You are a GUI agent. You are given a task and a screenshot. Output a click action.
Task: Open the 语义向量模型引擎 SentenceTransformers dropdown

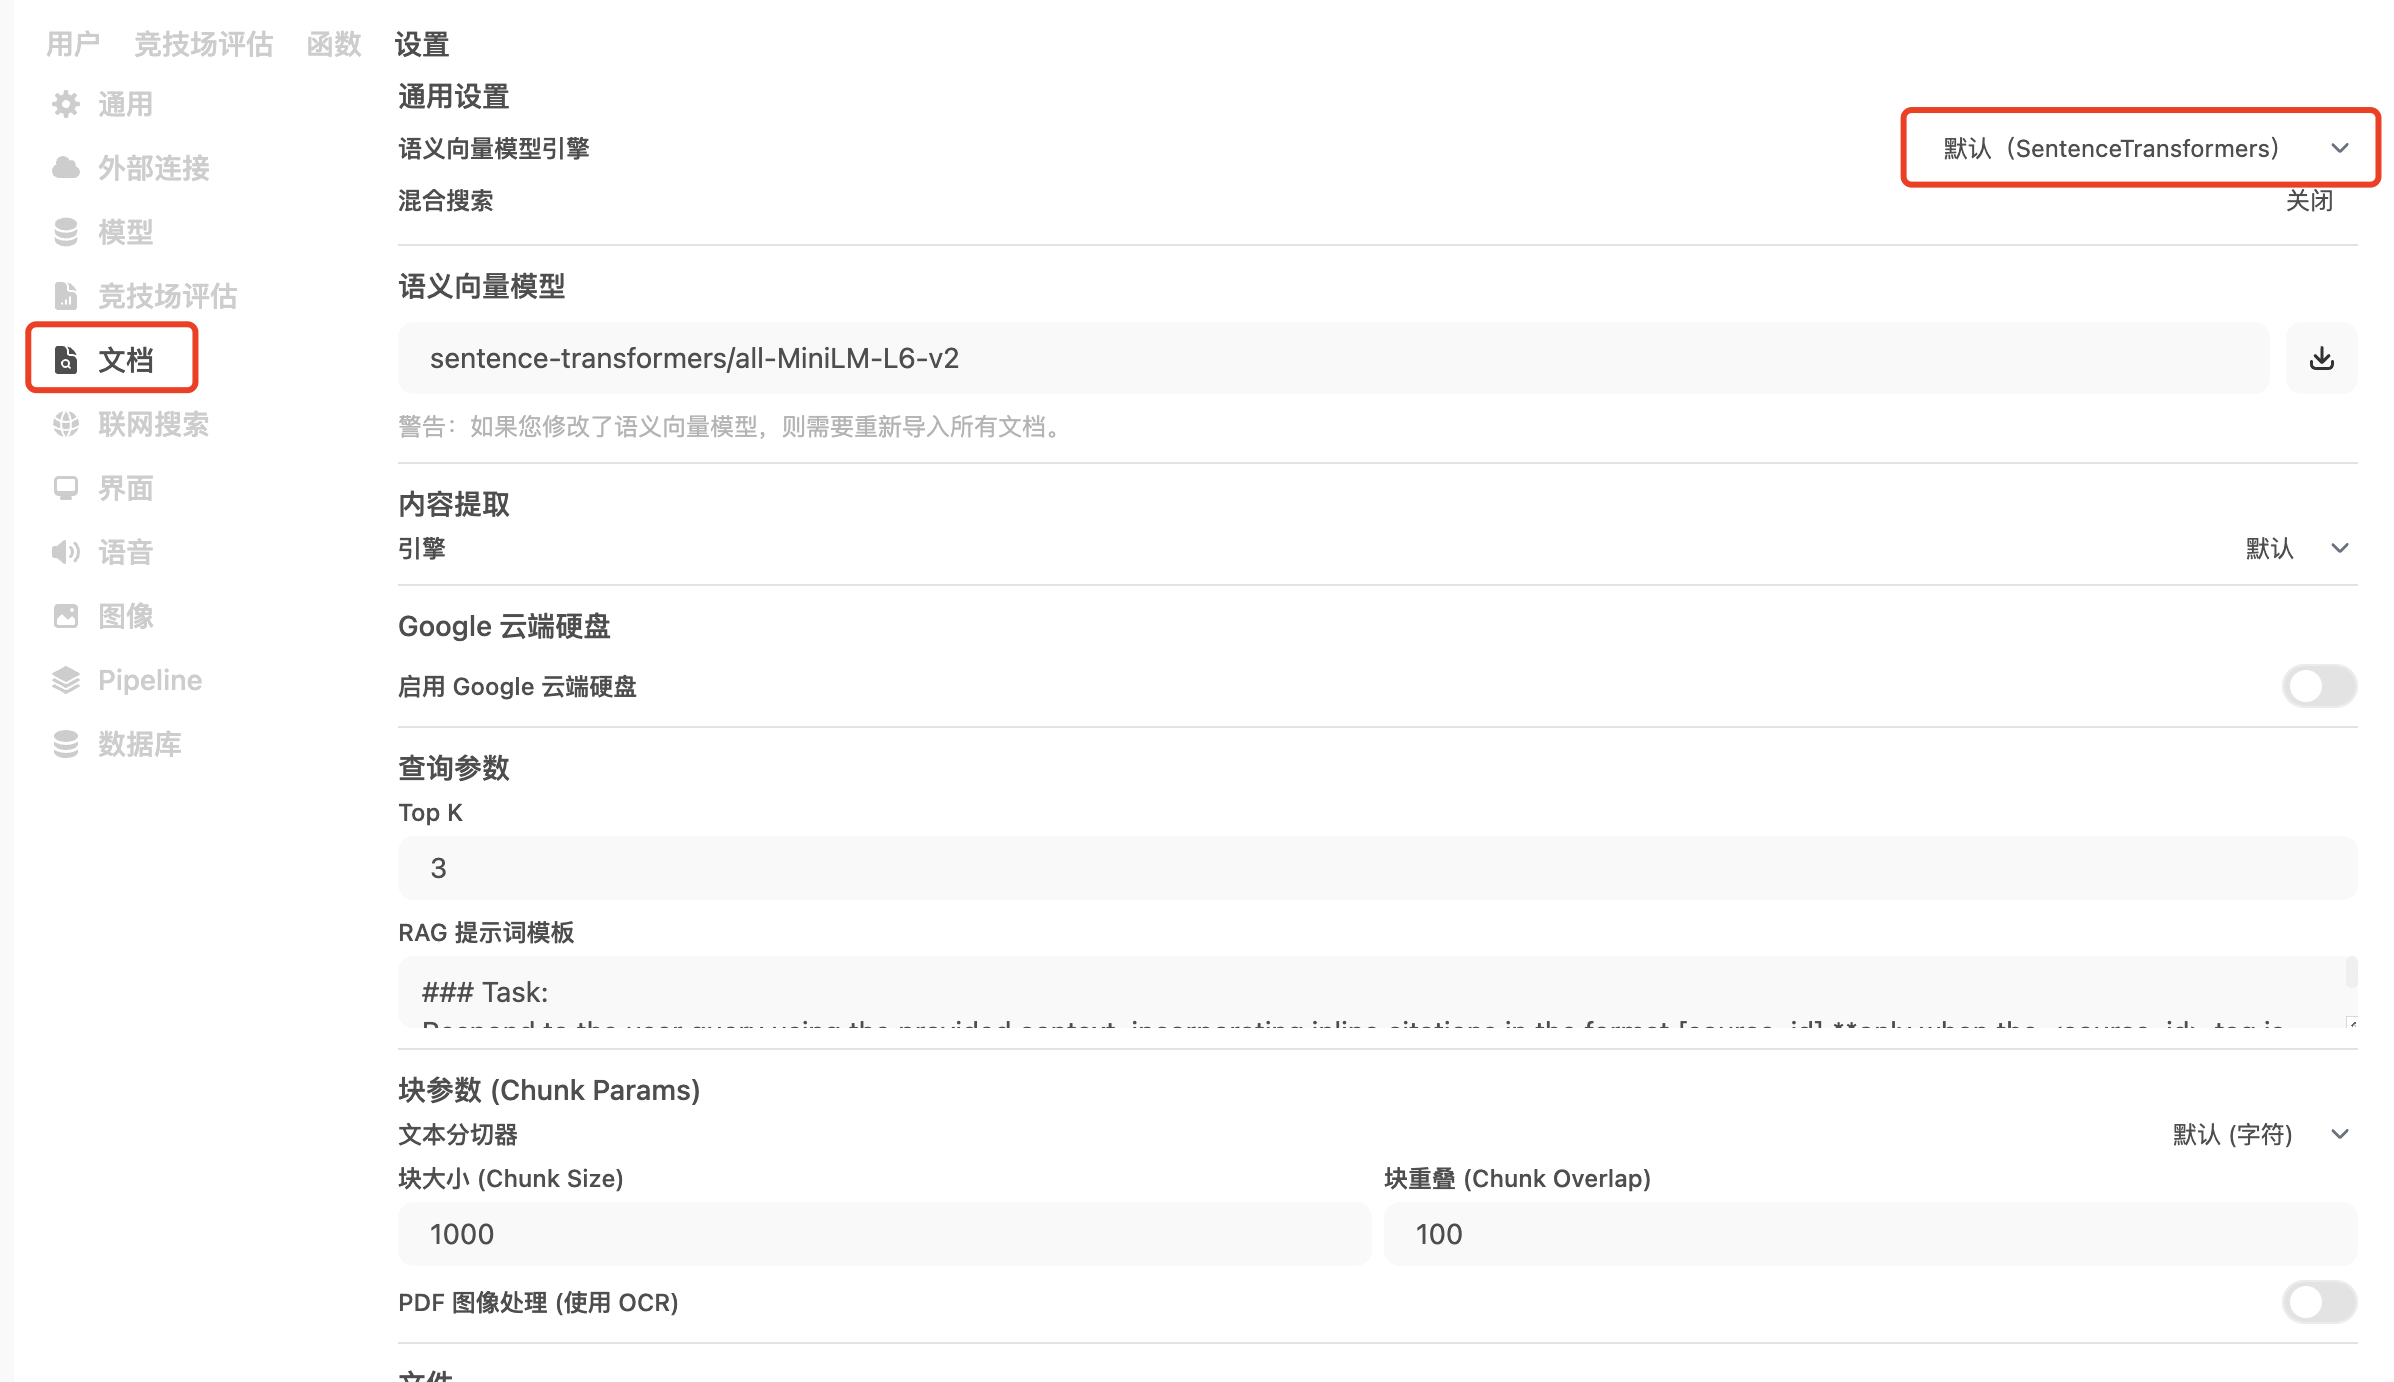[2140, 148]
